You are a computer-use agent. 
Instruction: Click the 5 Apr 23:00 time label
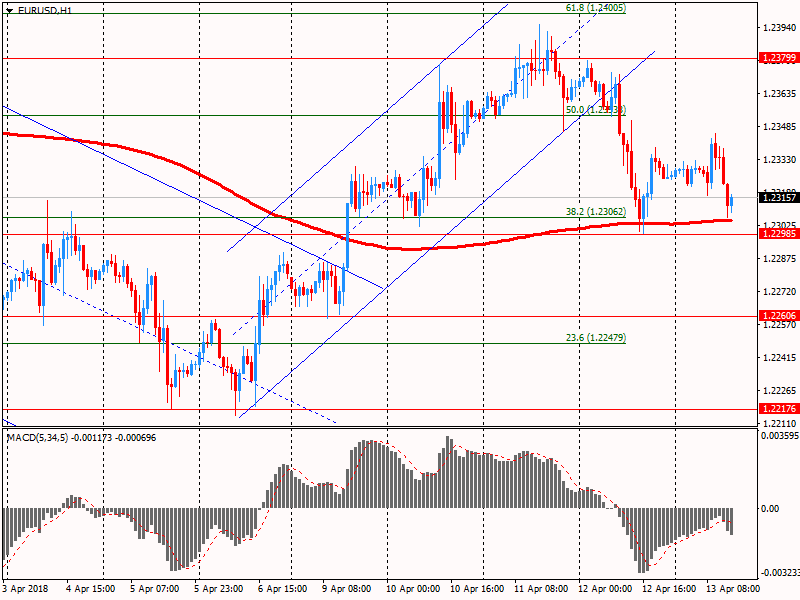tap(219, 589)
